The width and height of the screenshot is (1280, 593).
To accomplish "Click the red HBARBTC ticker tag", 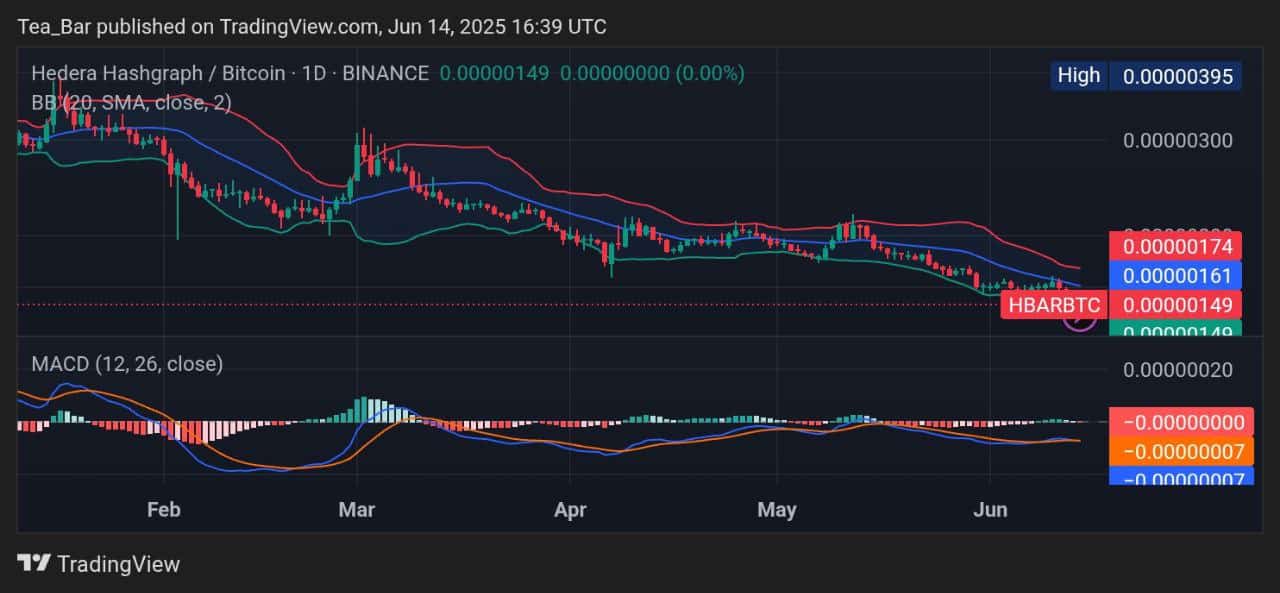I will (x=1054, y=305).
